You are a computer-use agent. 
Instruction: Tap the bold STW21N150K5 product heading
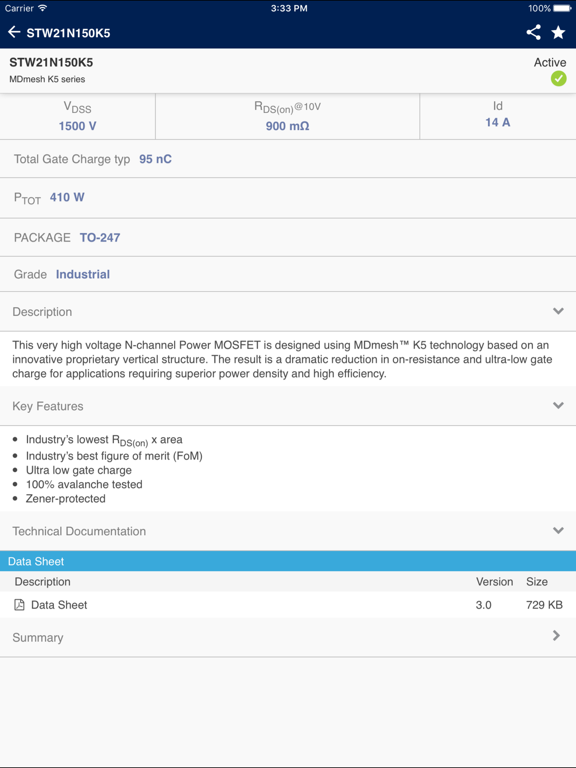click(x=51, y=62)
